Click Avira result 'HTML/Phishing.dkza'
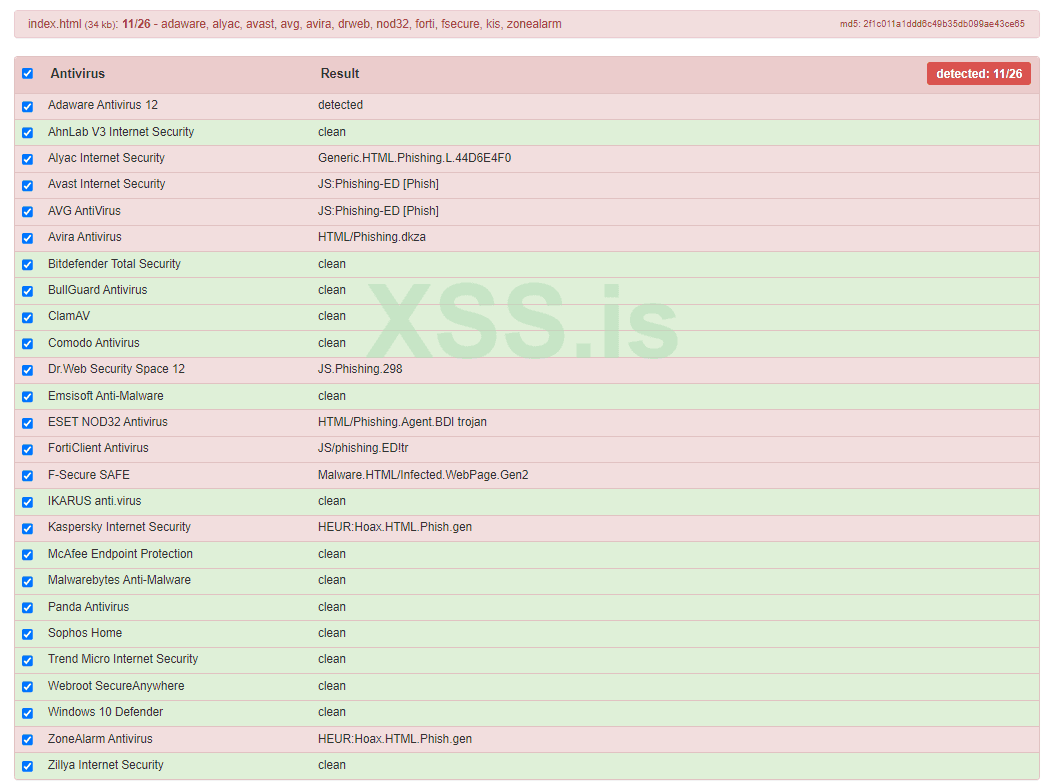Viewport: 1044px width, 784px height. tap(372, 237)
